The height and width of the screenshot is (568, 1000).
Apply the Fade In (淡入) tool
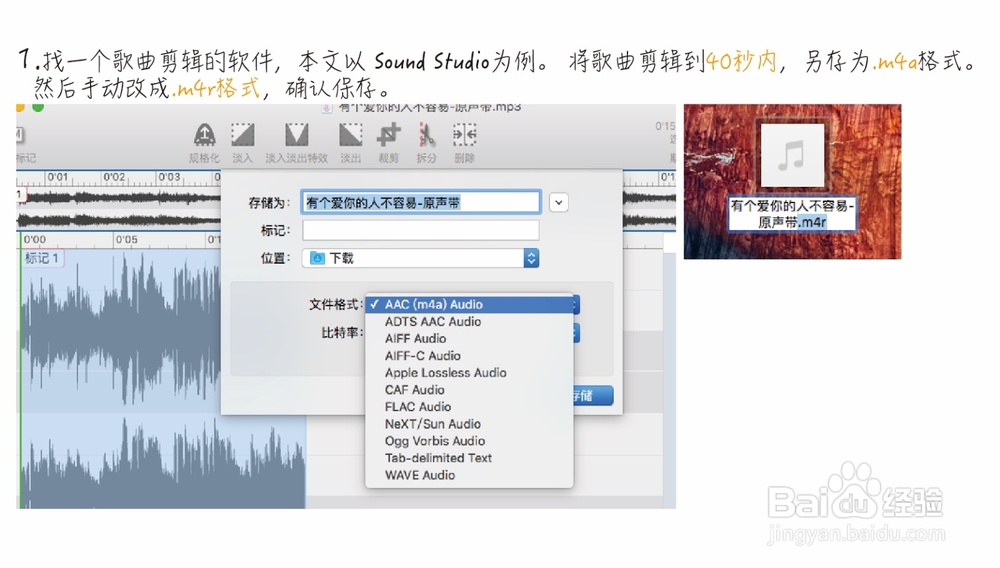[242, 135]
